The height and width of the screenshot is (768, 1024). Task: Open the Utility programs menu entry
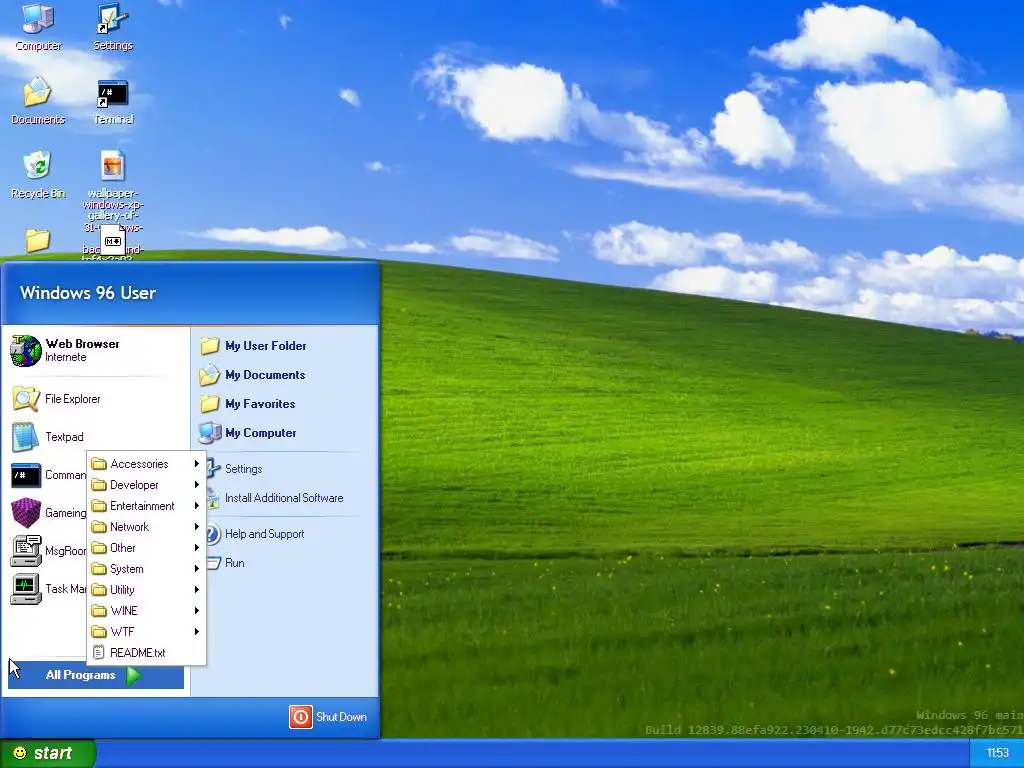point(146,590)
